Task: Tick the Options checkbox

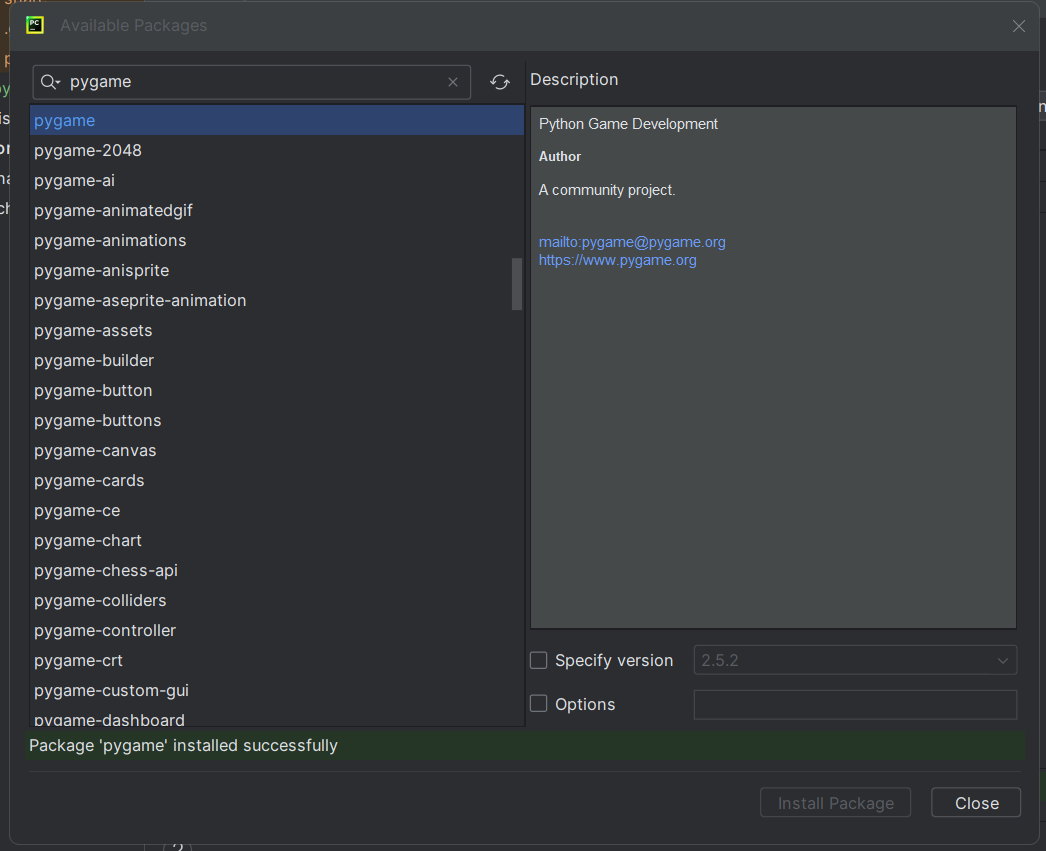Action: tap(538, 704)
